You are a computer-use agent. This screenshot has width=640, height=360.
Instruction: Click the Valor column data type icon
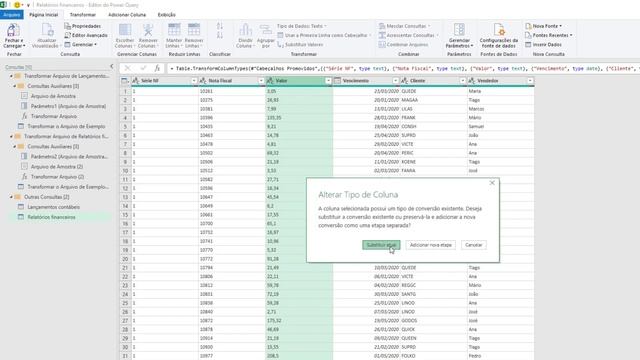coord(270,81)
